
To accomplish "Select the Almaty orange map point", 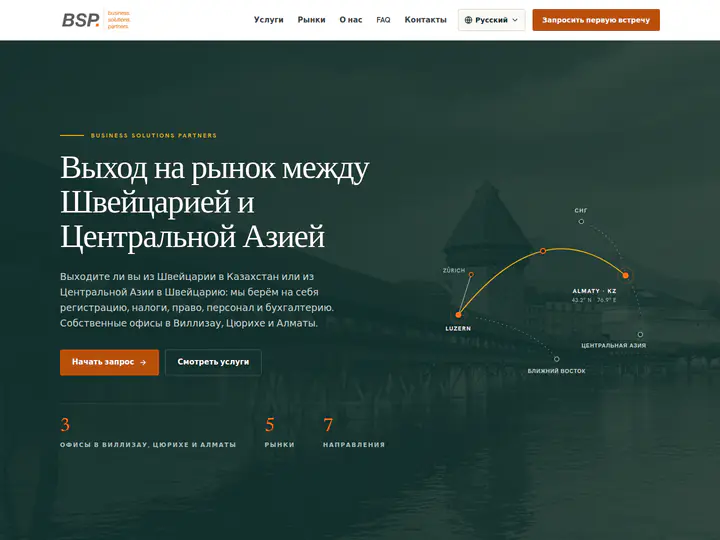I will (x=625, y=276).
